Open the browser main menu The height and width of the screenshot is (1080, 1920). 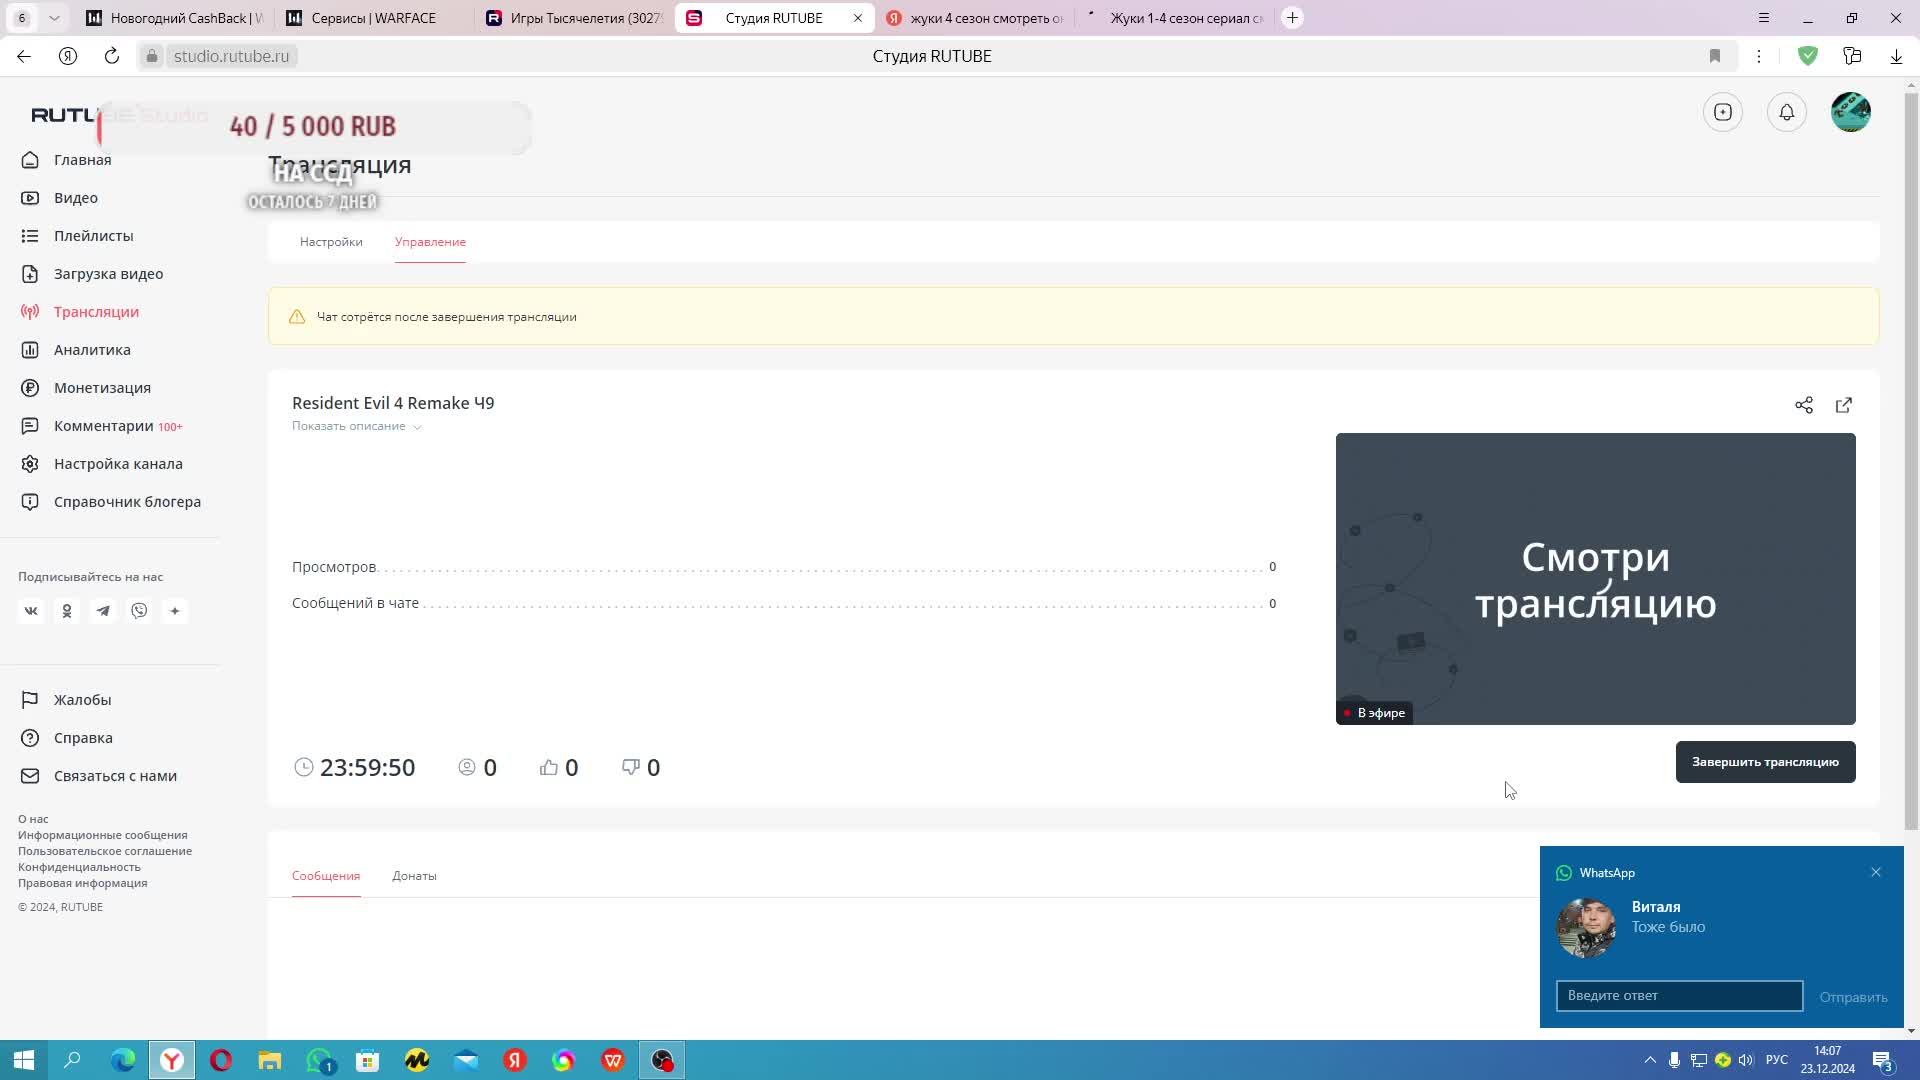[x=1764, y=18]
